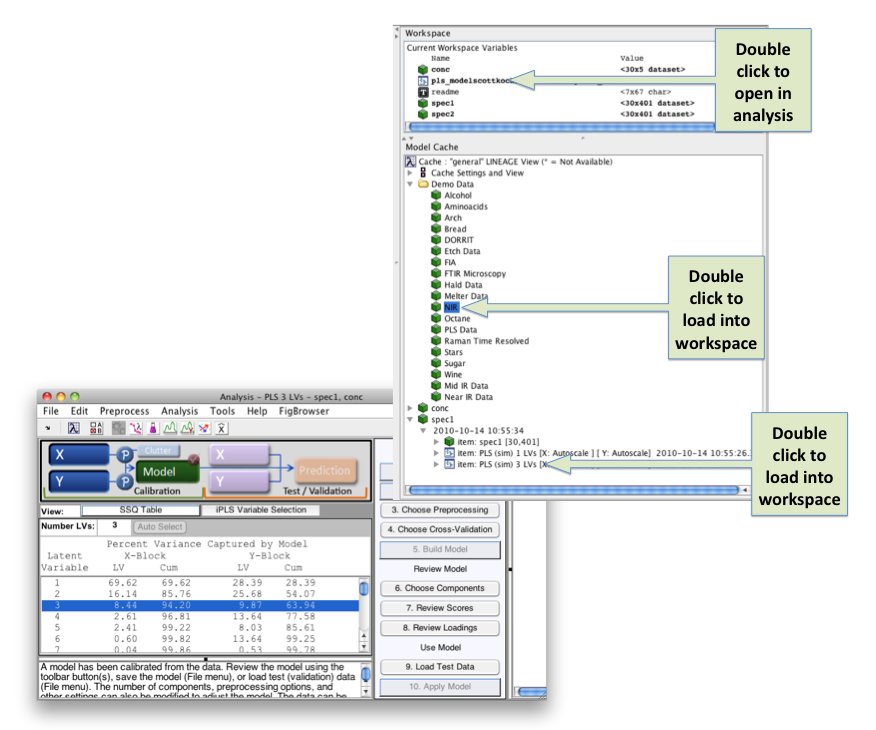Click the Workspace variables horizontal scrollbar
This screenshot has width=876, height=730.
[x=560, y=127]
